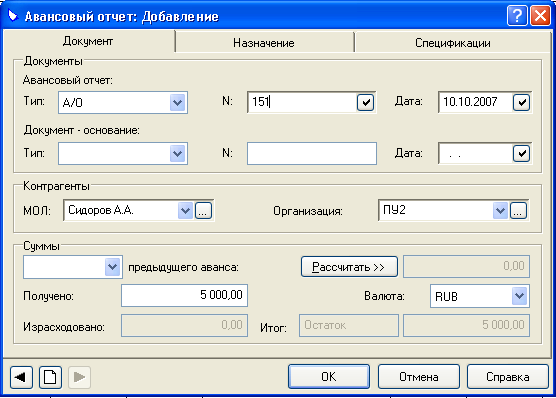Open the Организация browse ellipsis button

pos(518,210)
